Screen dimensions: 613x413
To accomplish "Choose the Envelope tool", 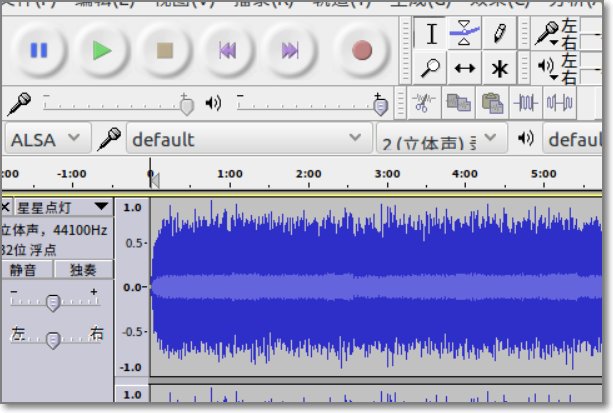I will point(464,33).
